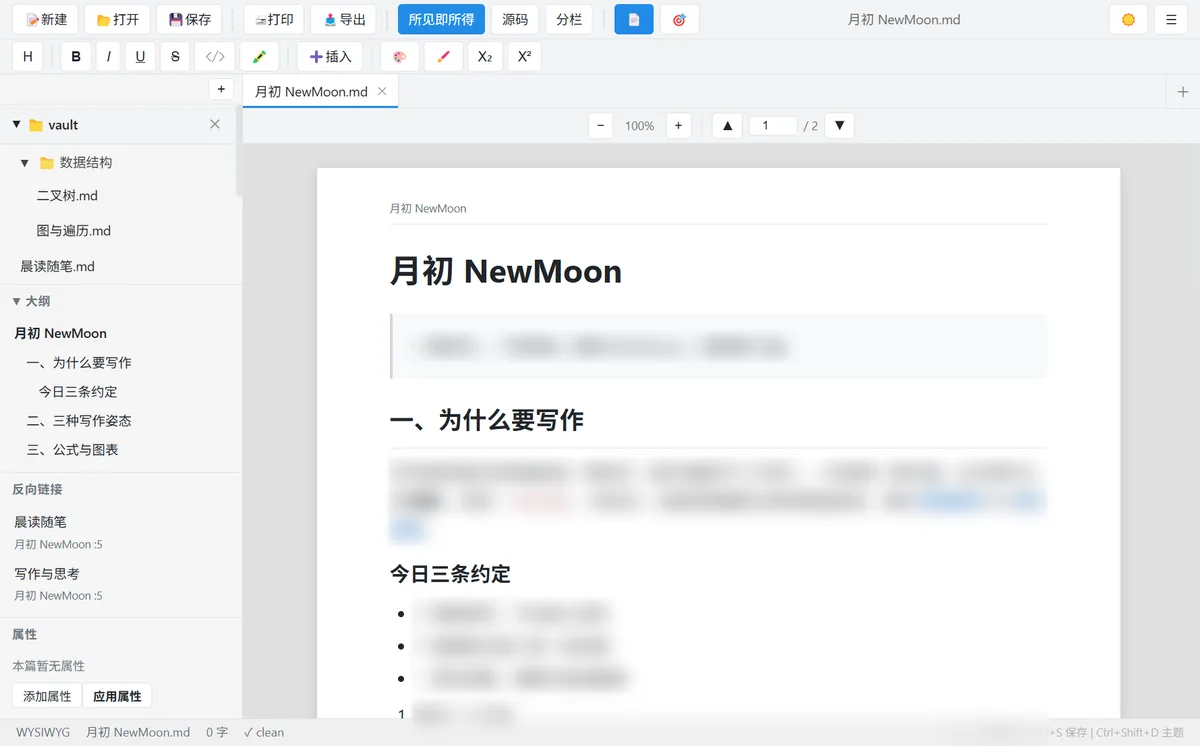Open 图与遍历.md file
Screen dimensions: 1200x746
point(74,230)
